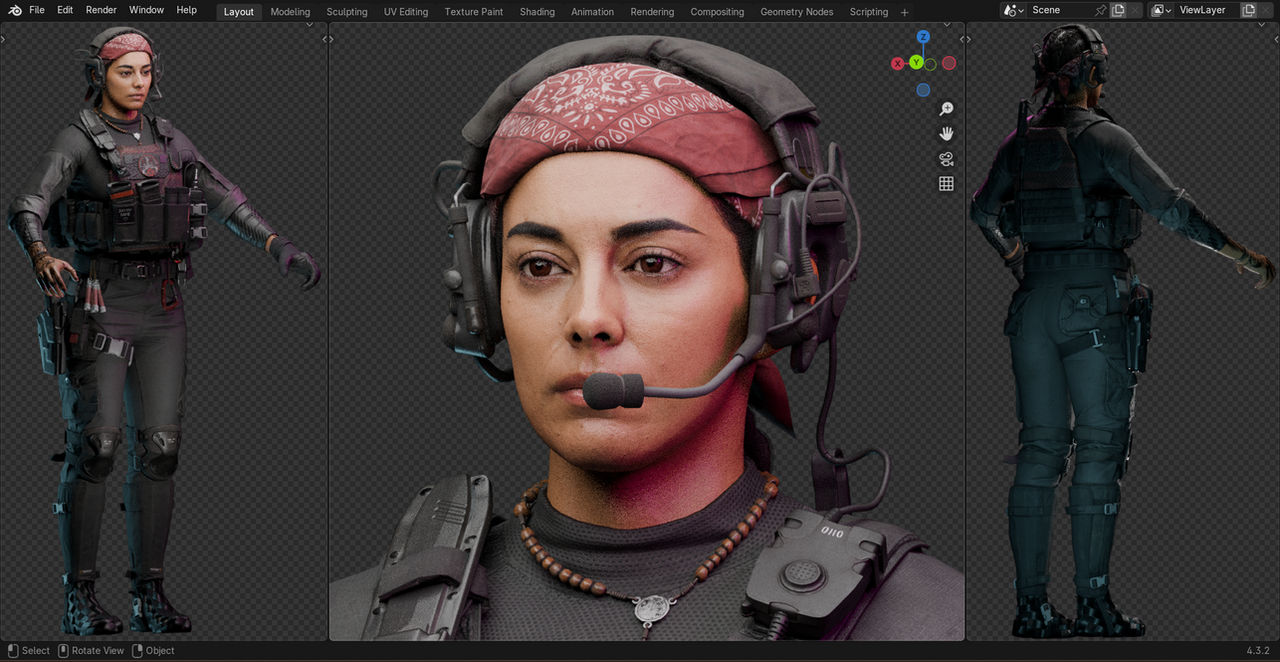Click the 4.3.2 version text
The image size is (1280, 662).
point(1258,651)
